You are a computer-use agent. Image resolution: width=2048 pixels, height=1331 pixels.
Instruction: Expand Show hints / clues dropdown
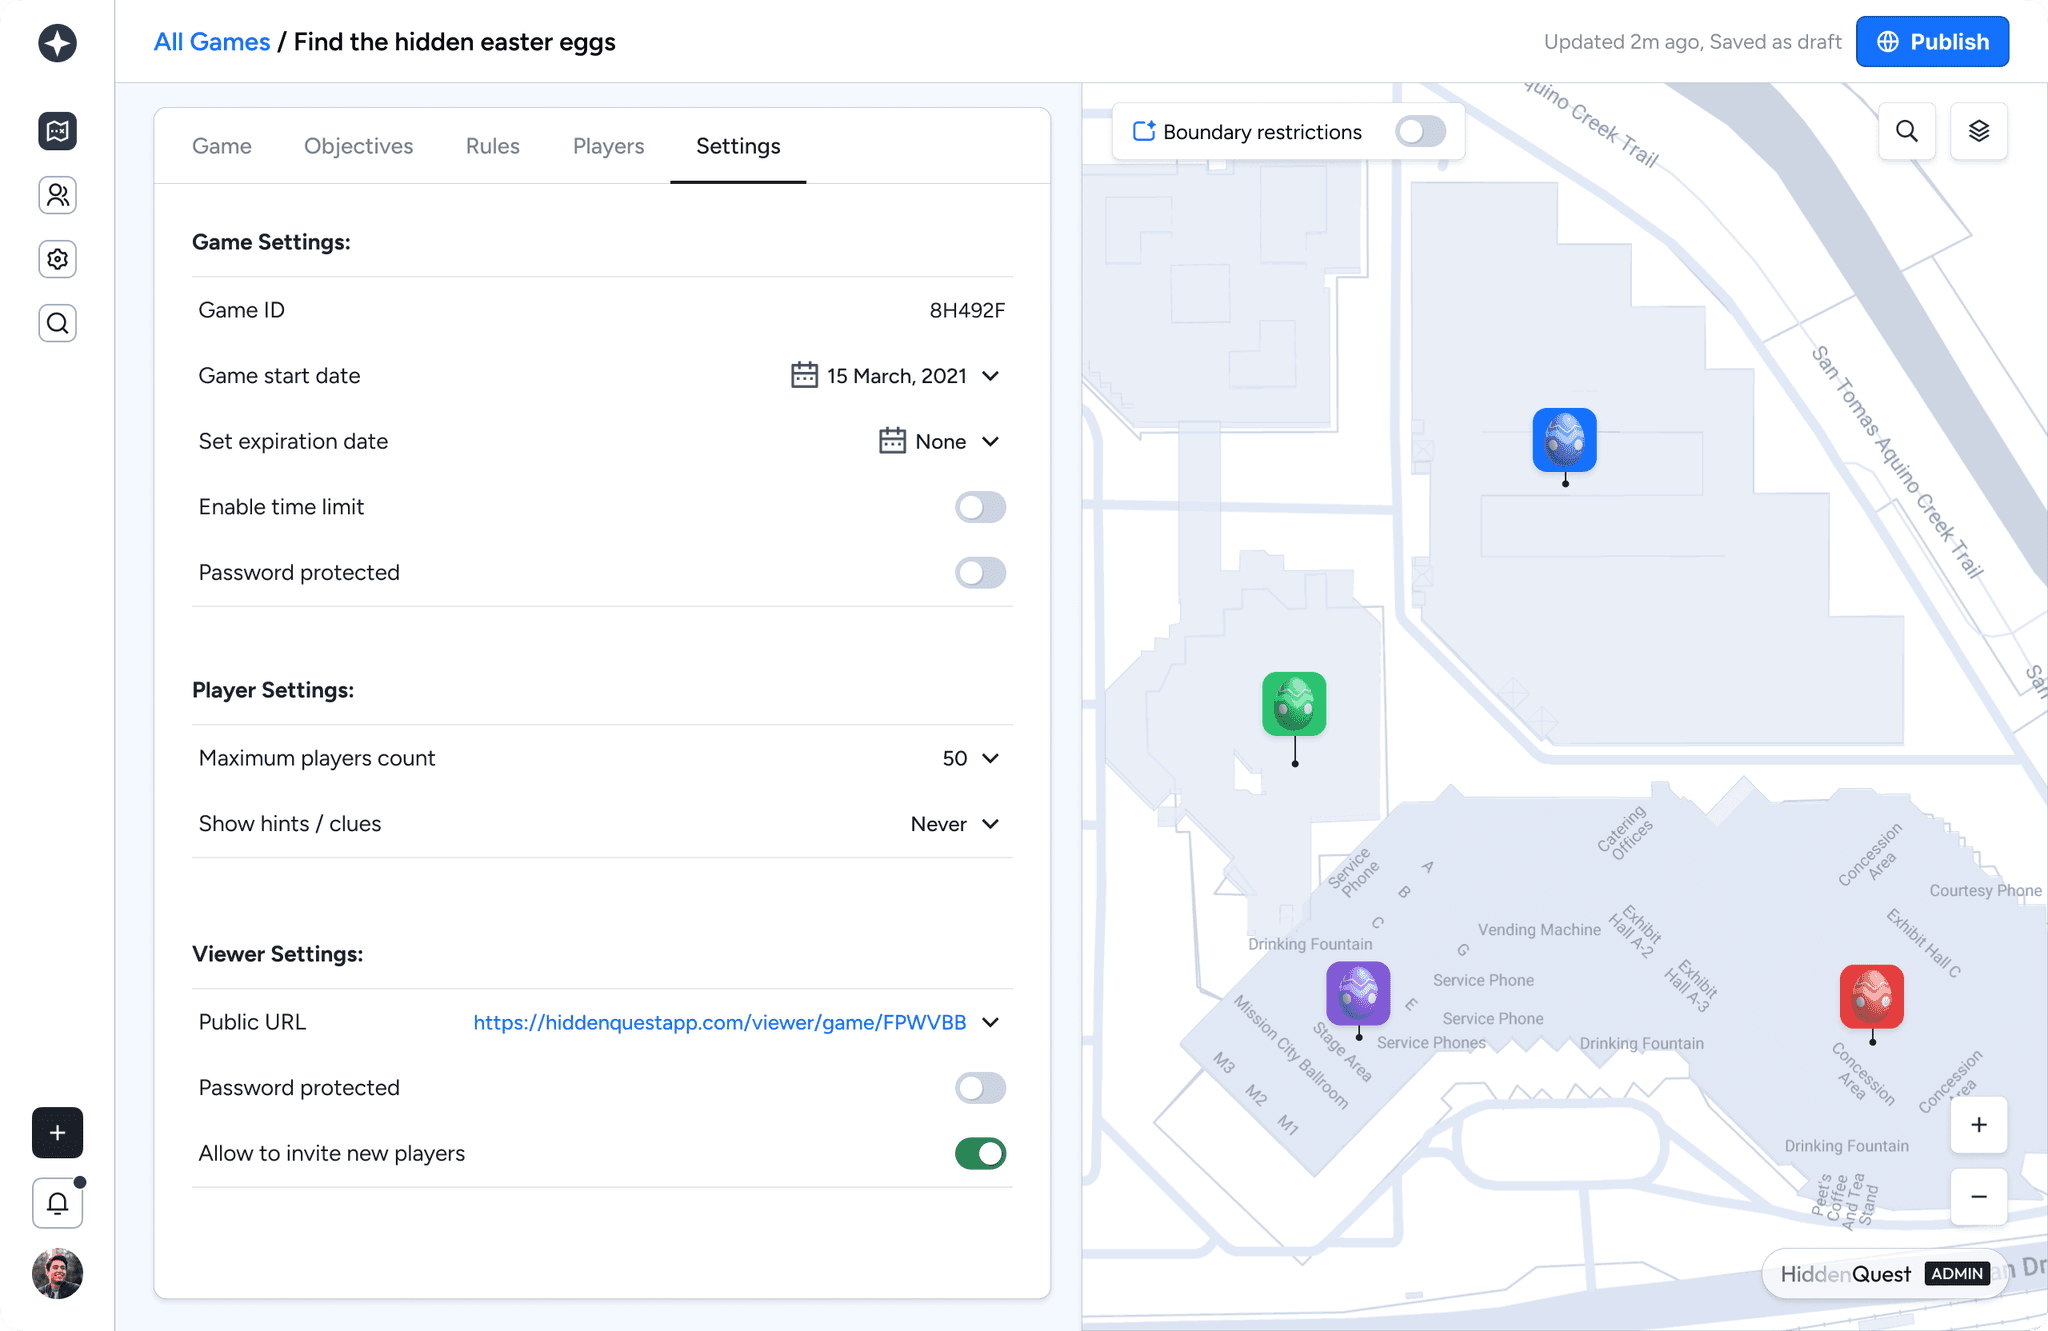(990, 824)
